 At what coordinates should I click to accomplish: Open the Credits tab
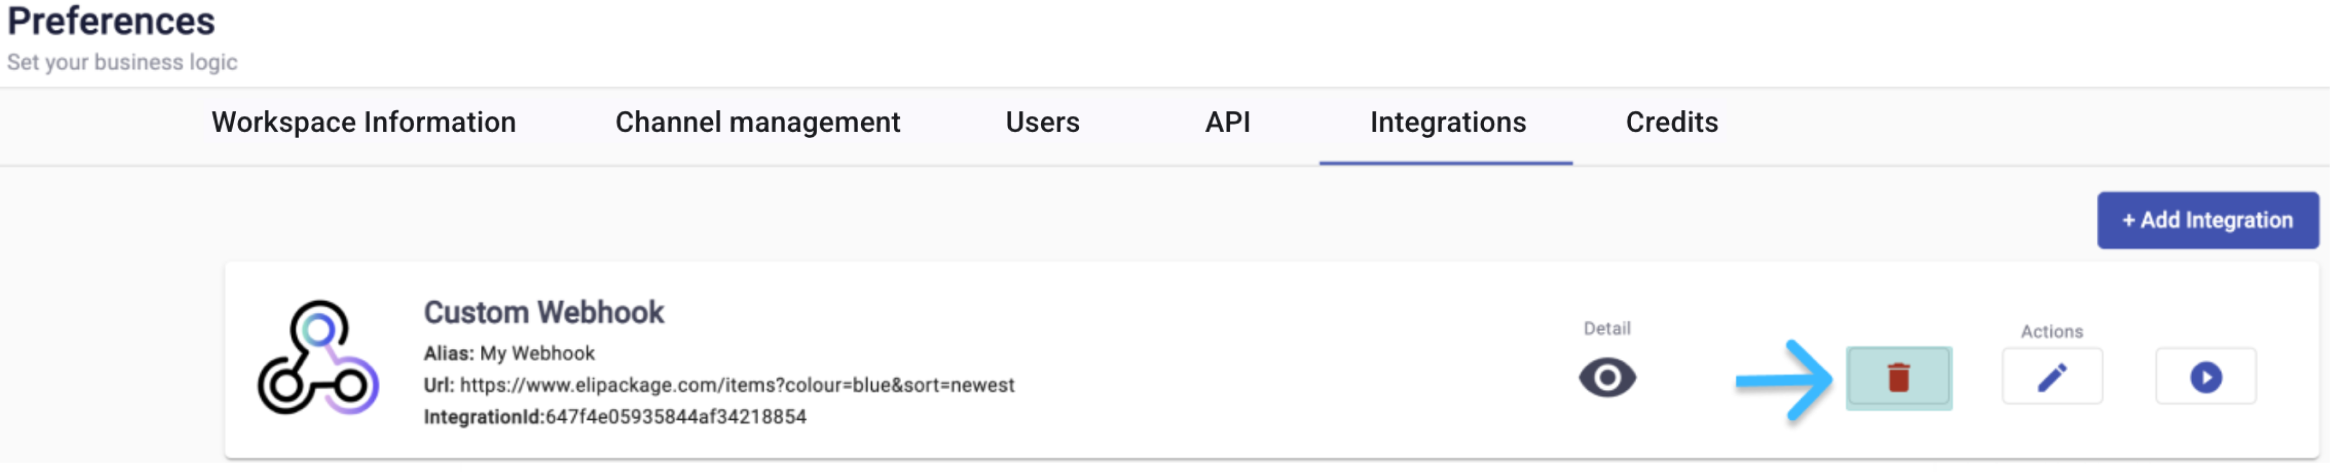(1672, 122)
